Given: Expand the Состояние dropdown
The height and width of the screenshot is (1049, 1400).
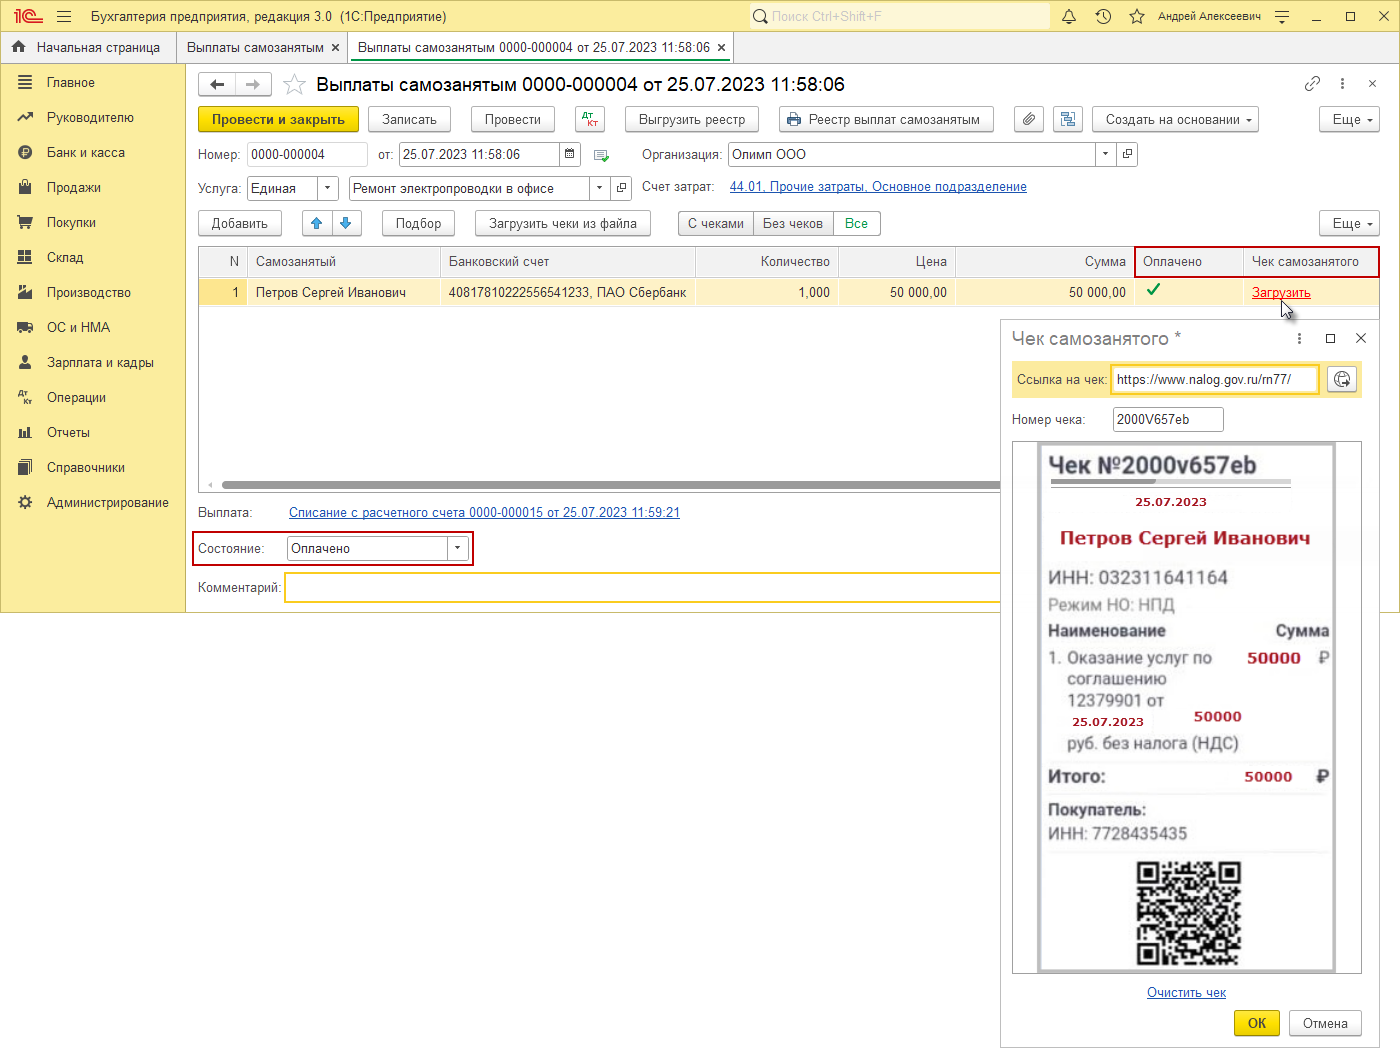Looking at the screenshot, I should 458,548.
